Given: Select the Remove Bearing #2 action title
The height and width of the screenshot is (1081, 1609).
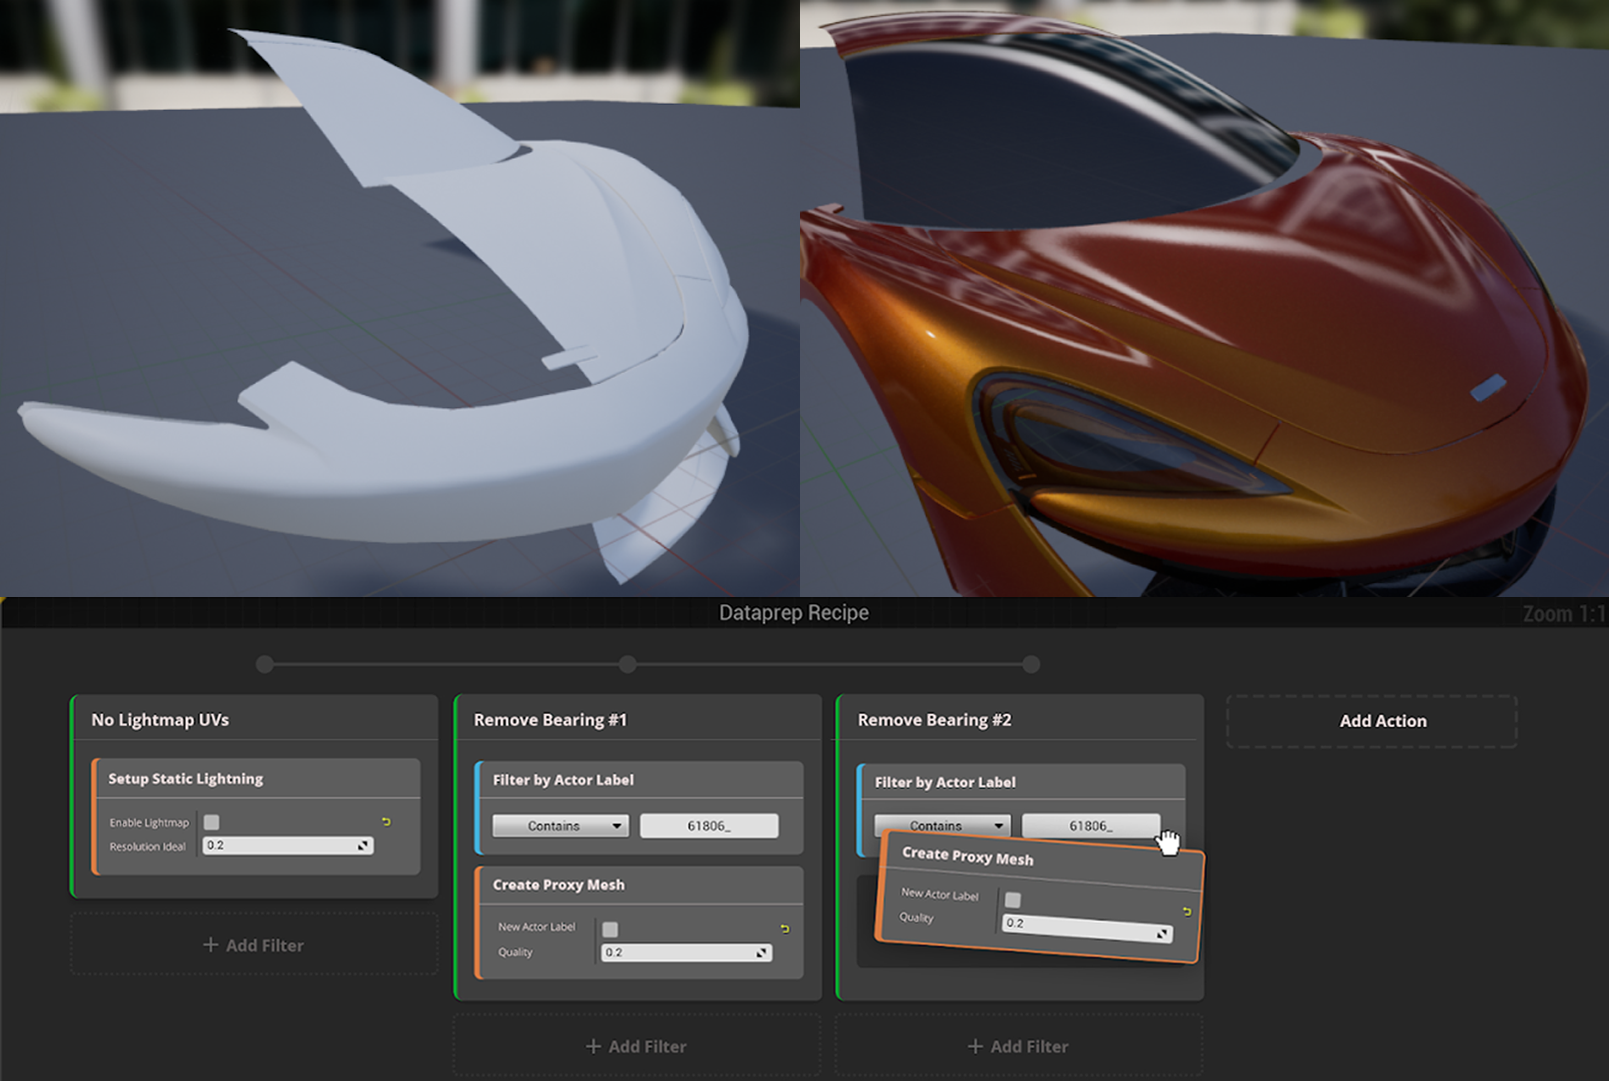Looking at the screenshot, I should 934,720.
